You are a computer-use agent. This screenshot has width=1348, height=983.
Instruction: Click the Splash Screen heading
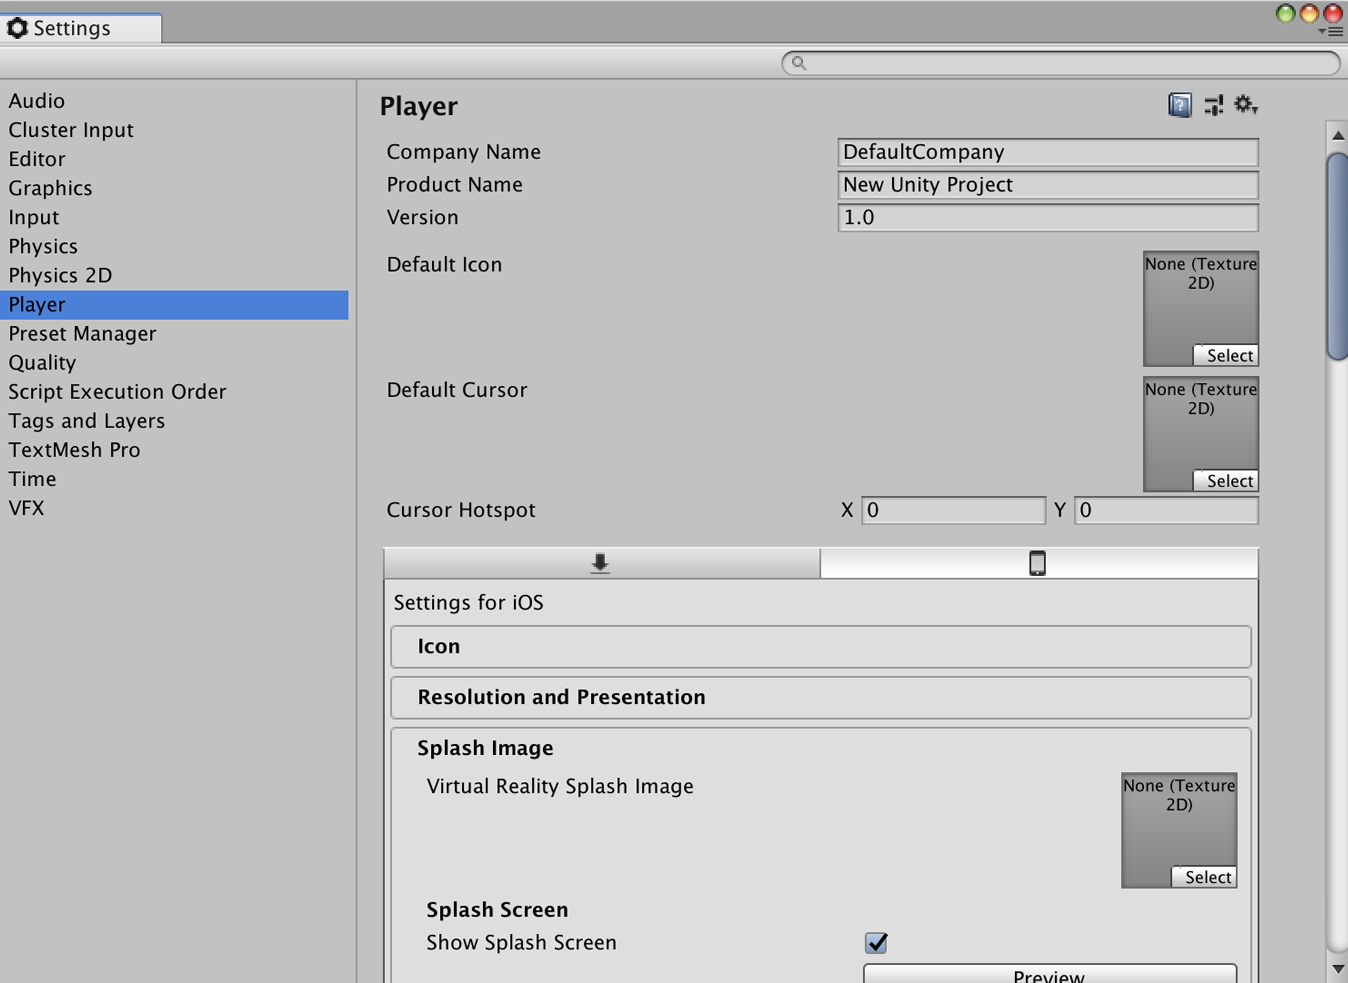(x=497, y=910)
